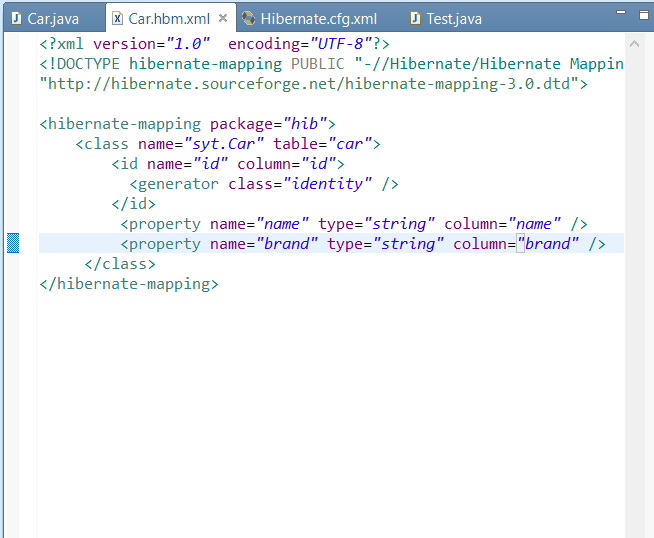654x538 pixels.
Task: Minimize the editor area
Action: pyautogui.click(x=621, y=13)
